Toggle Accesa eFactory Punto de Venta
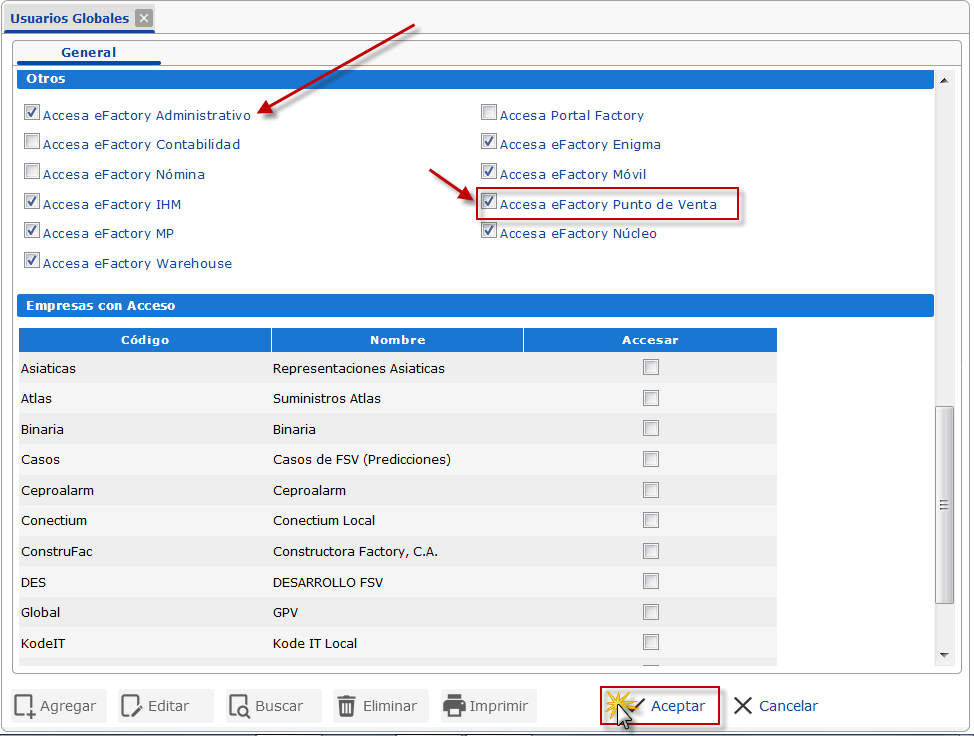 (489, 203)
